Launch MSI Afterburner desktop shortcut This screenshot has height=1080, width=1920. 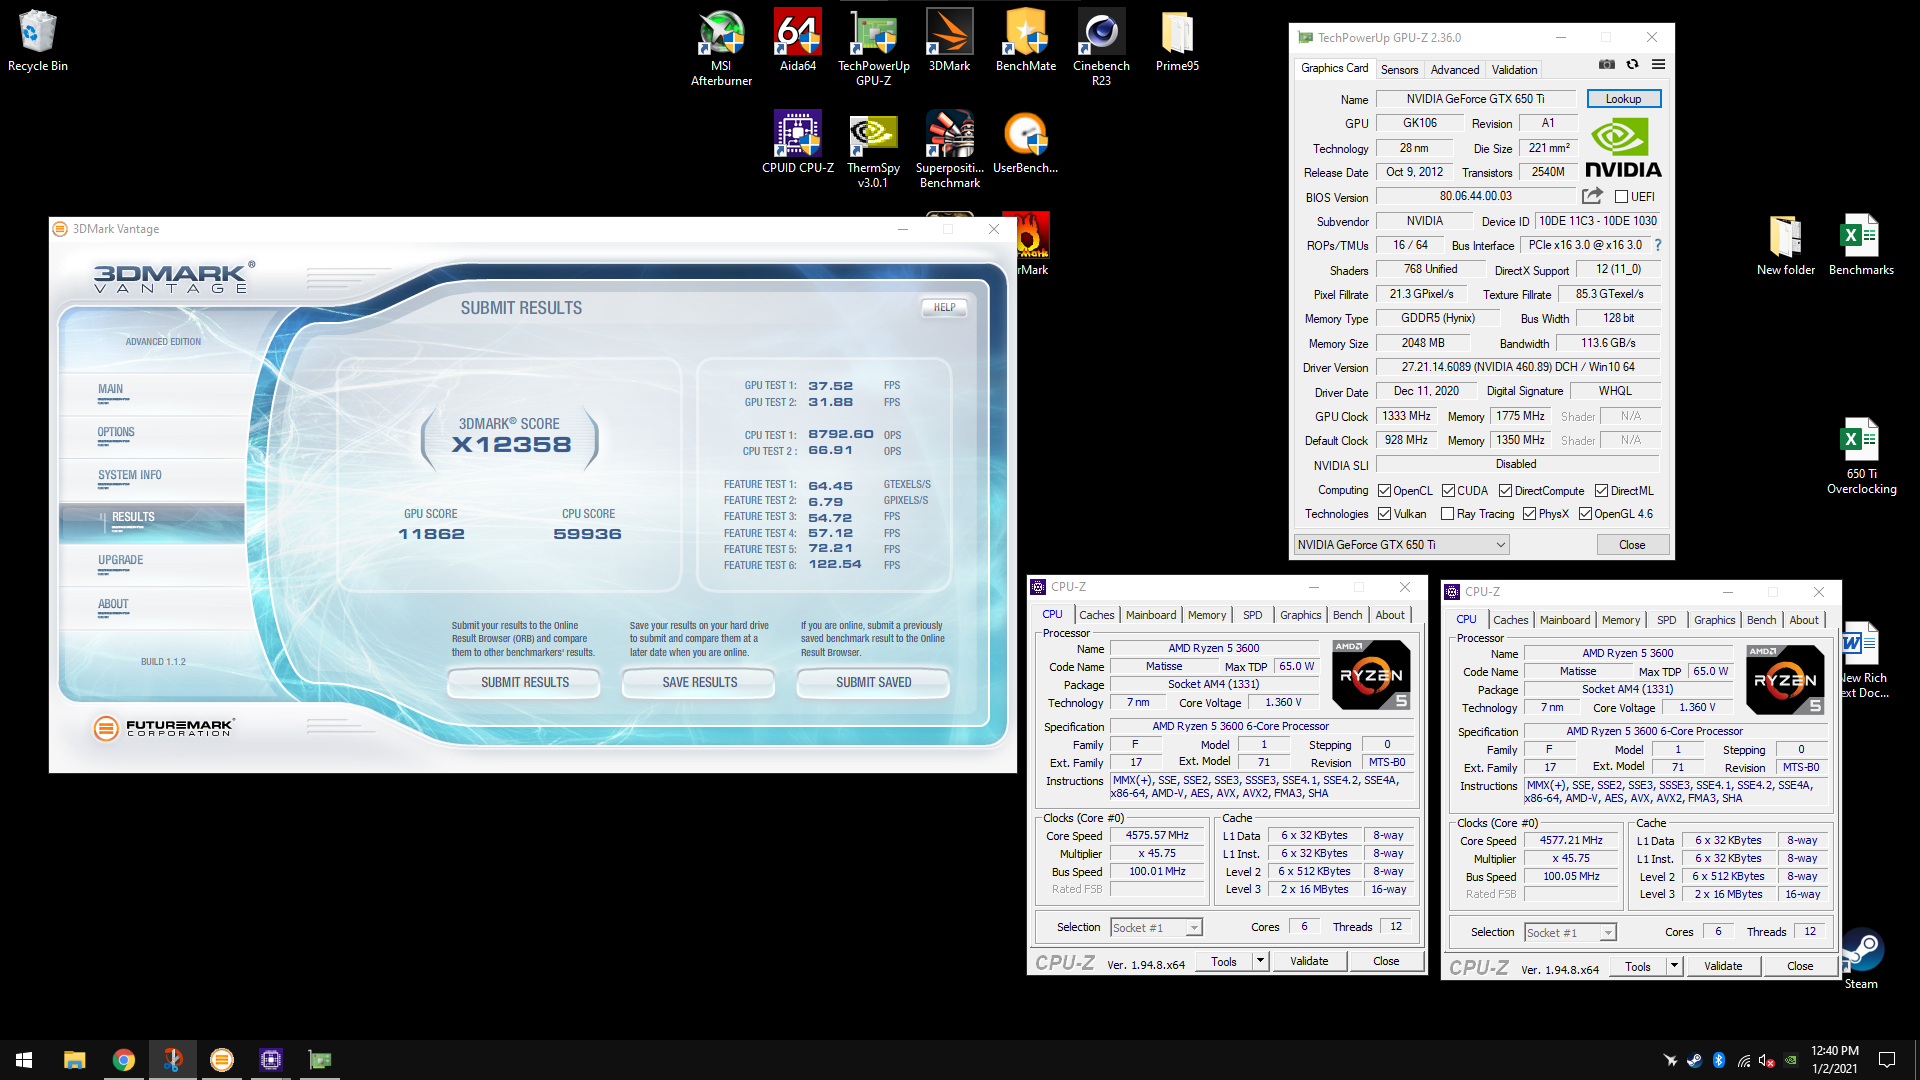coord(721,47)
